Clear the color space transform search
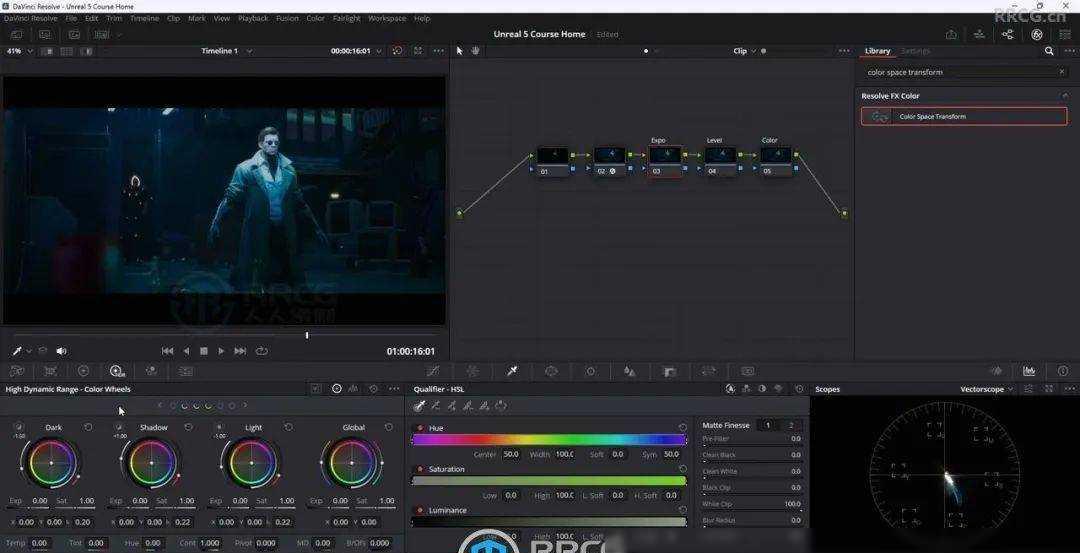The image size is (1080, 553). 1061,72
